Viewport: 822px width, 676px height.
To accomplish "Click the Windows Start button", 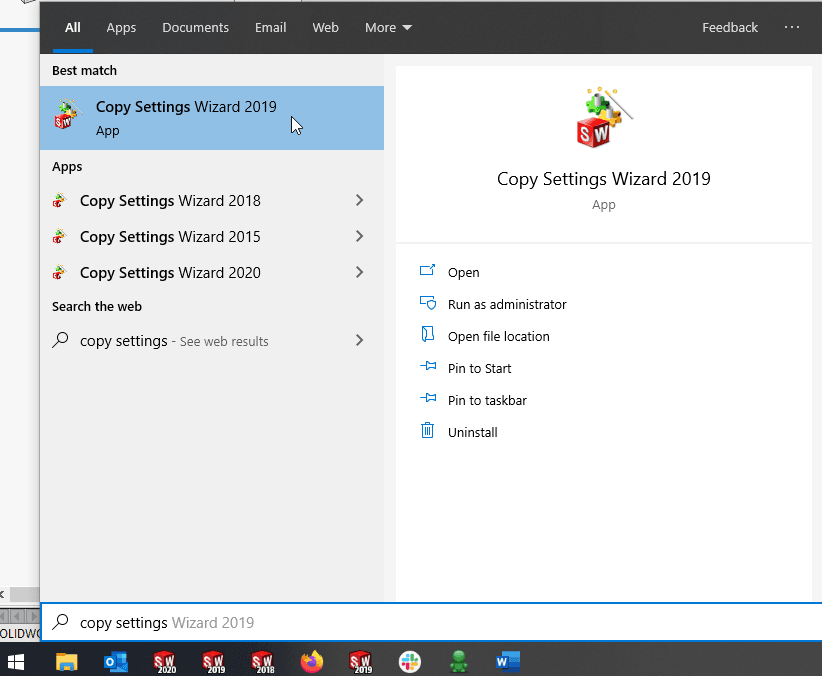I will (x=17, y=661).
